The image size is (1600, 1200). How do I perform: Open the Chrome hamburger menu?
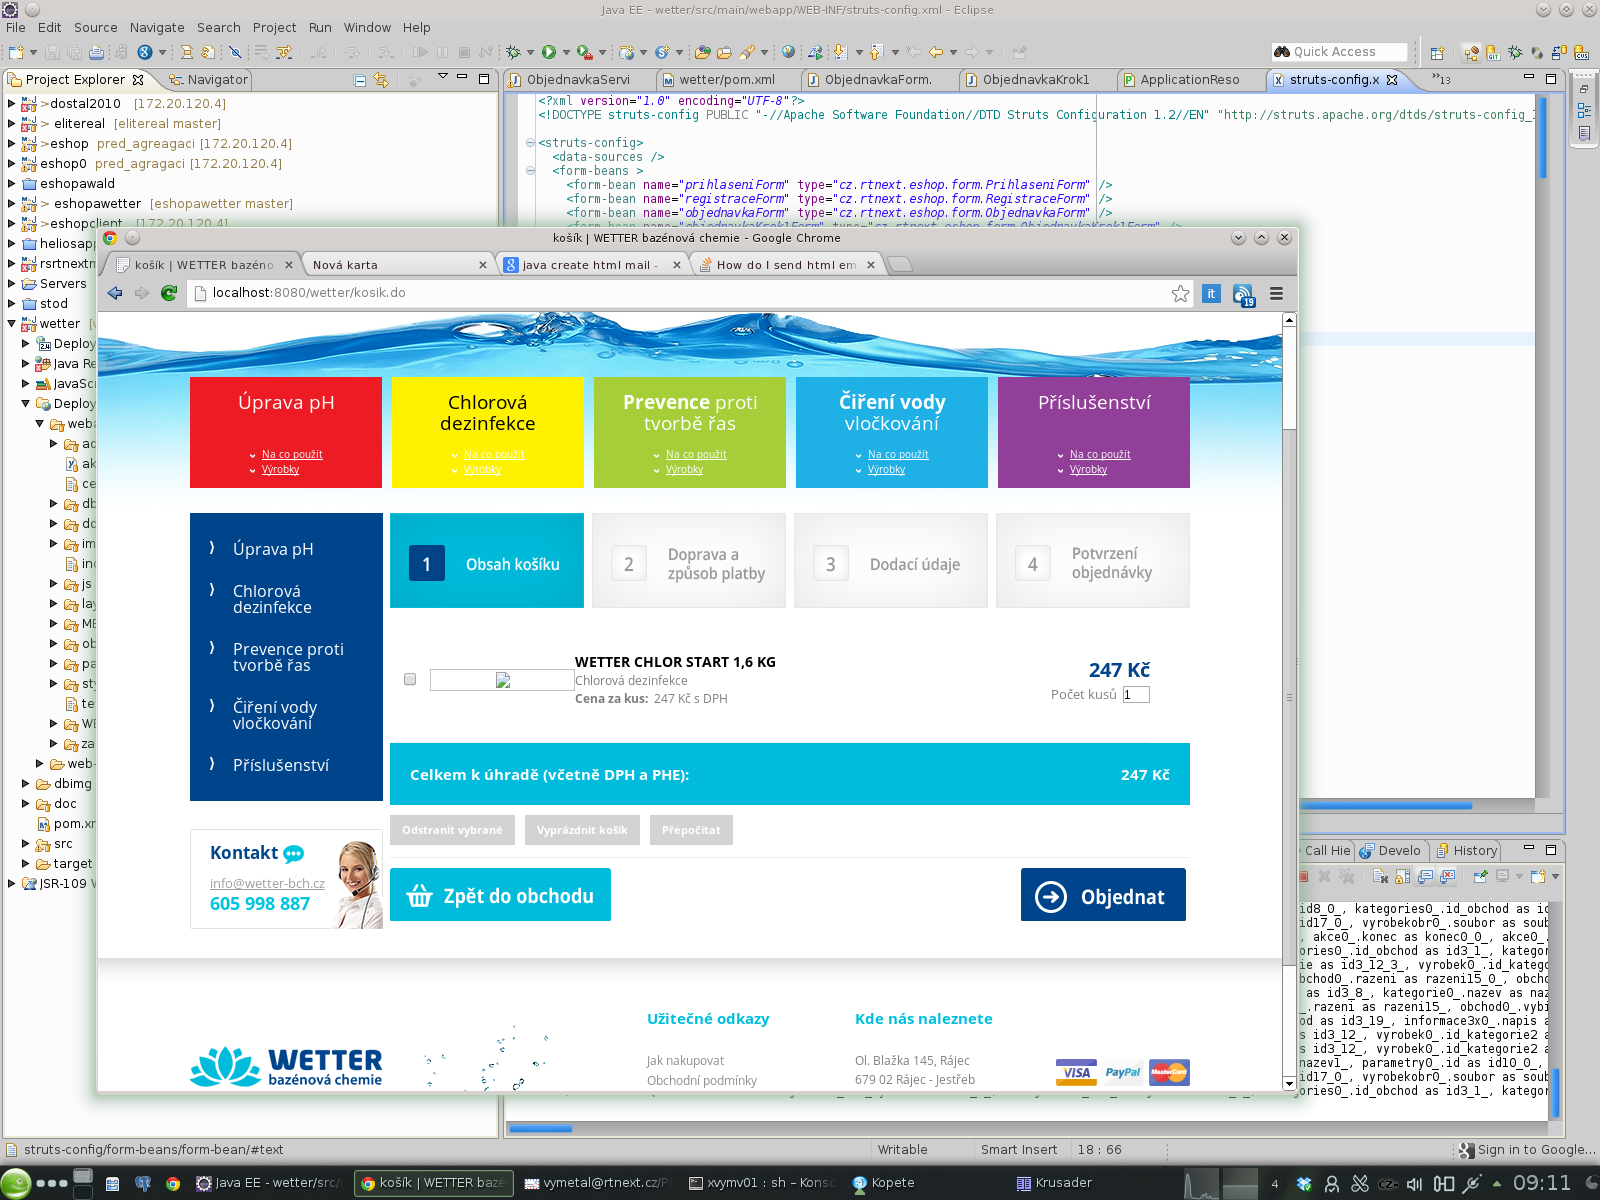pos(1276,293)
